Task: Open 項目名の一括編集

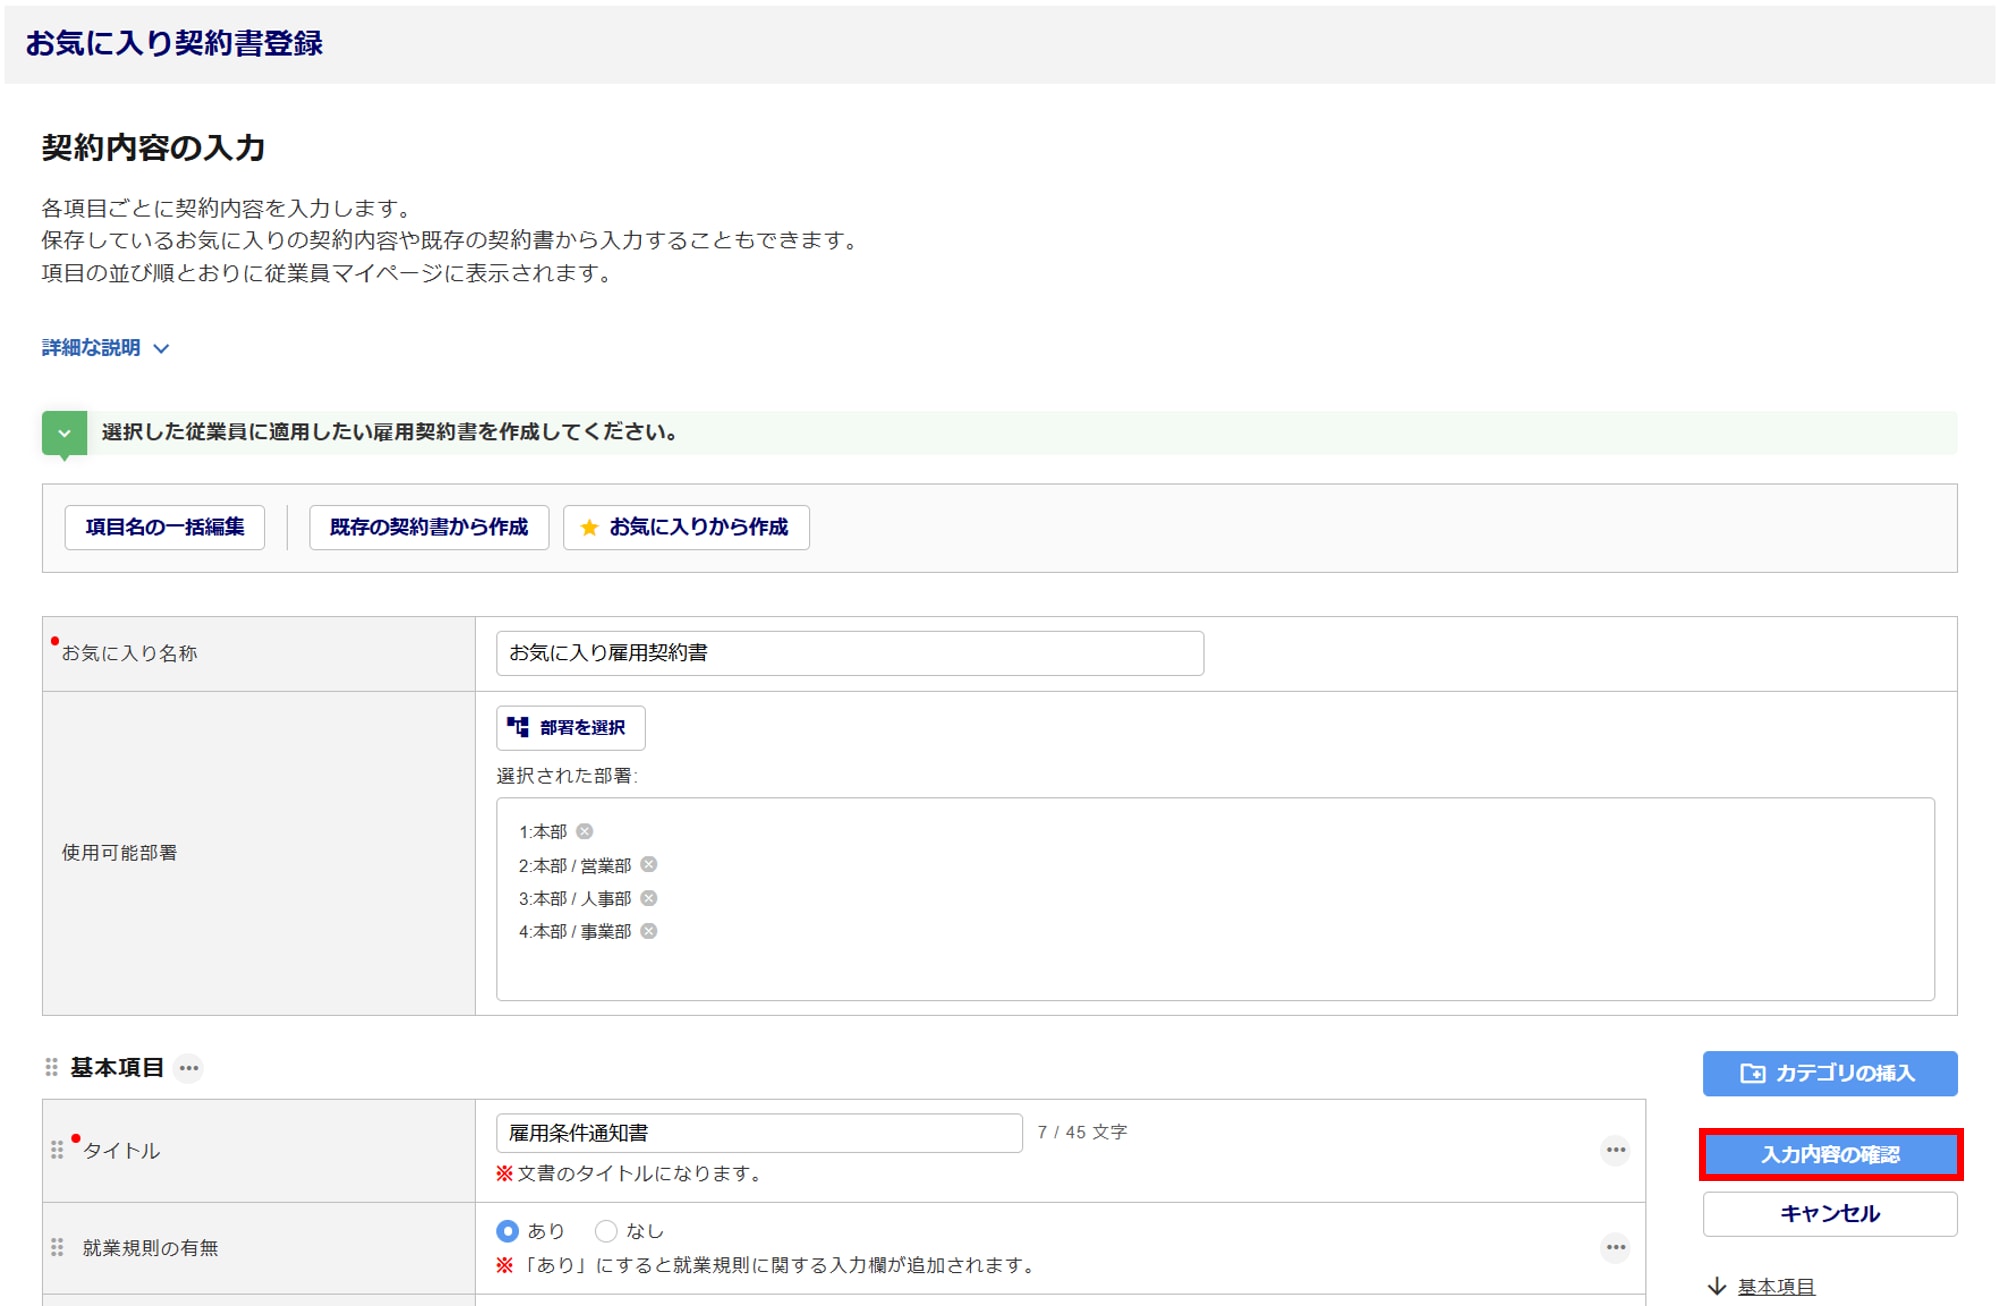Action: pos(165,527)
